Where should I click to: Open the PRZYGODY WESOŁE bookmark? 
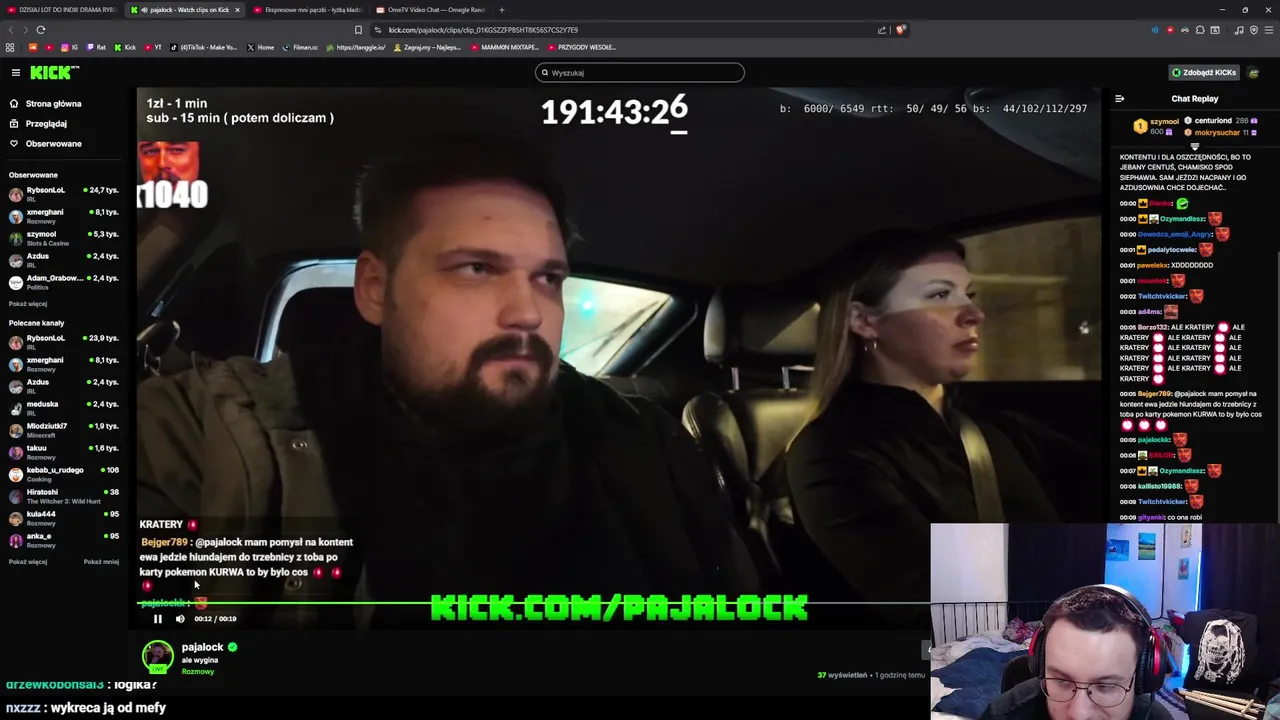point(582,47)
